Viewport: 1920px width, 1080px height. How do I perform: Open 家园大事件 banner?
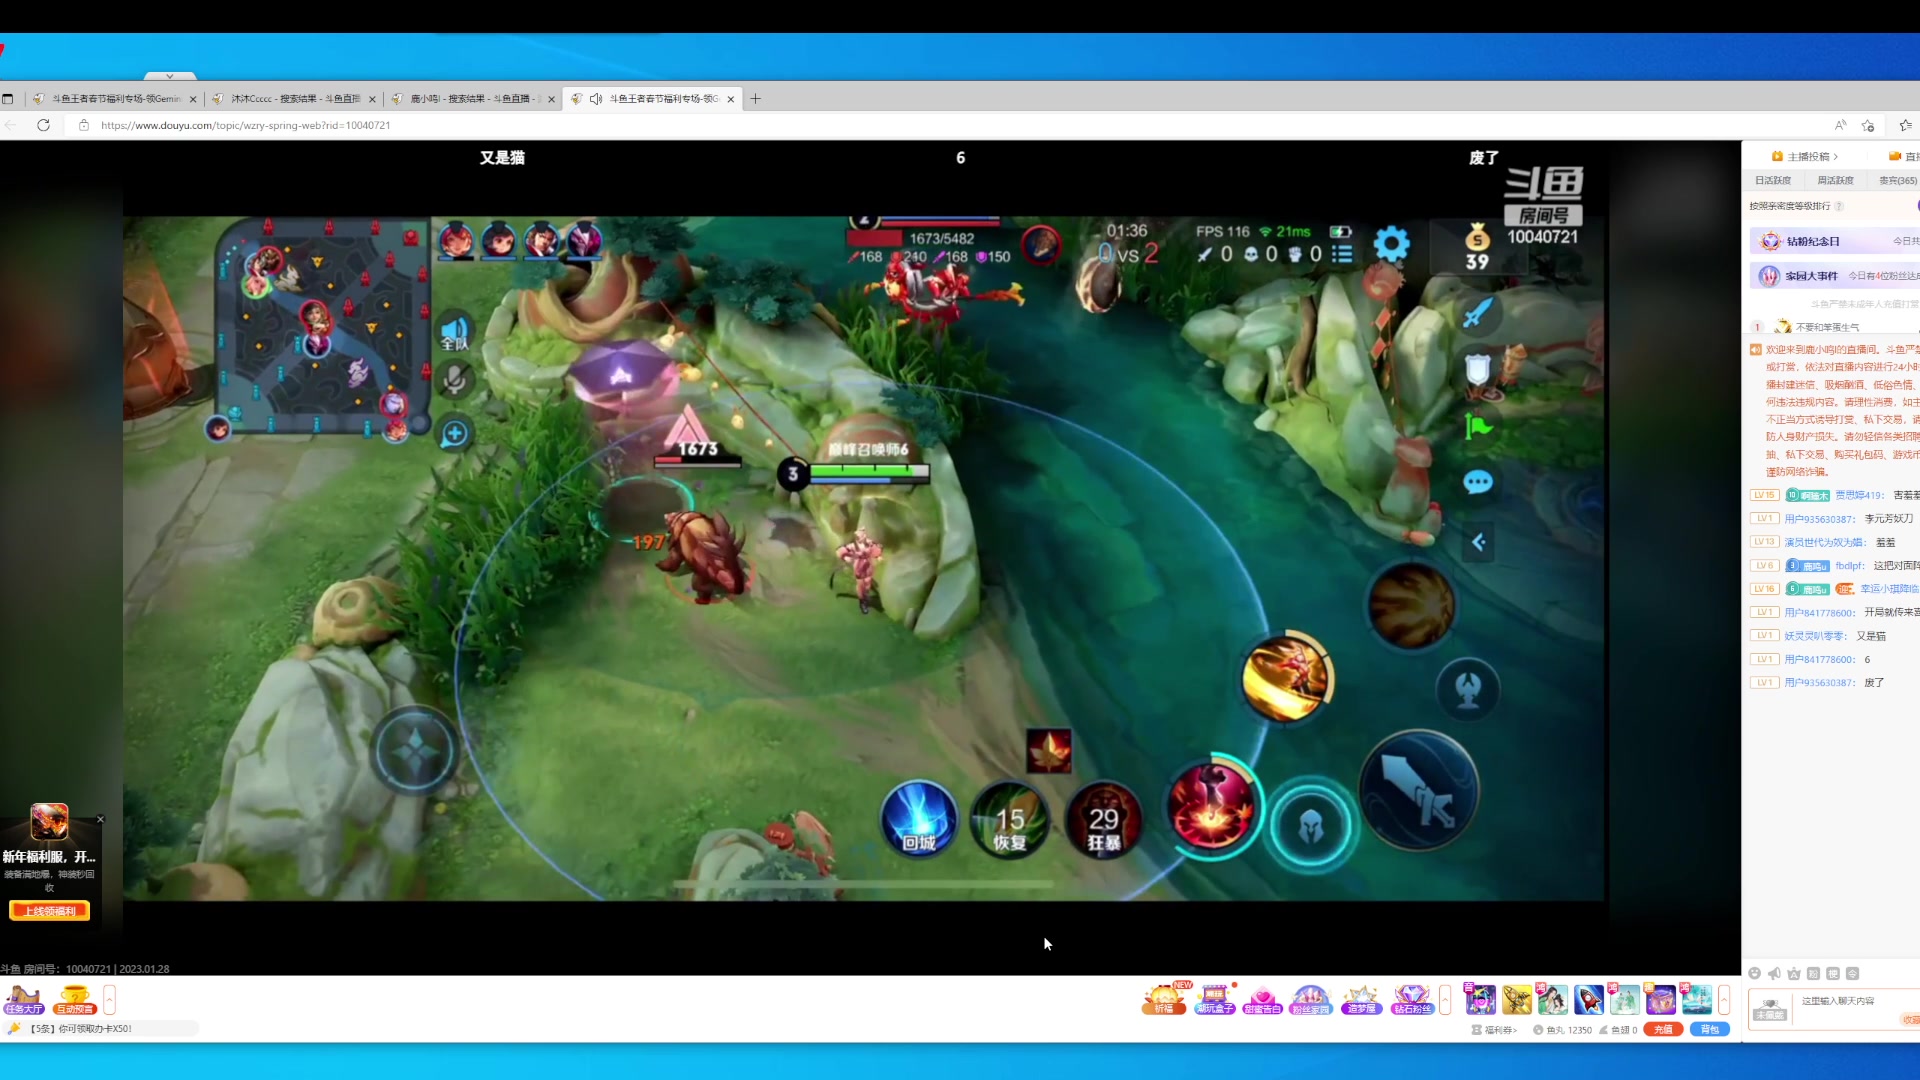click(x=1834, y=276)
